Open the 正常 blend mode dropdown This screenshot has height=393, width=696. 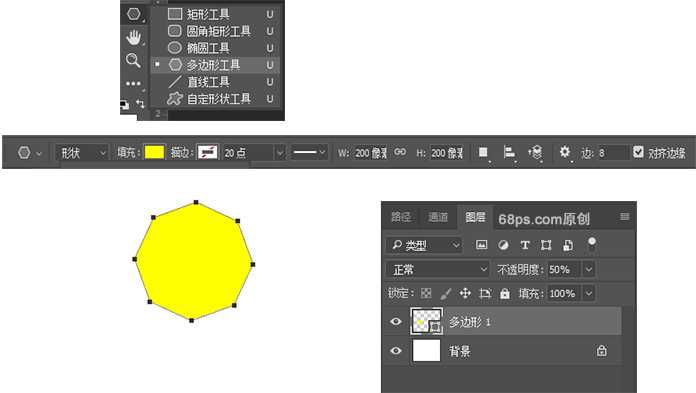(438, 270)
